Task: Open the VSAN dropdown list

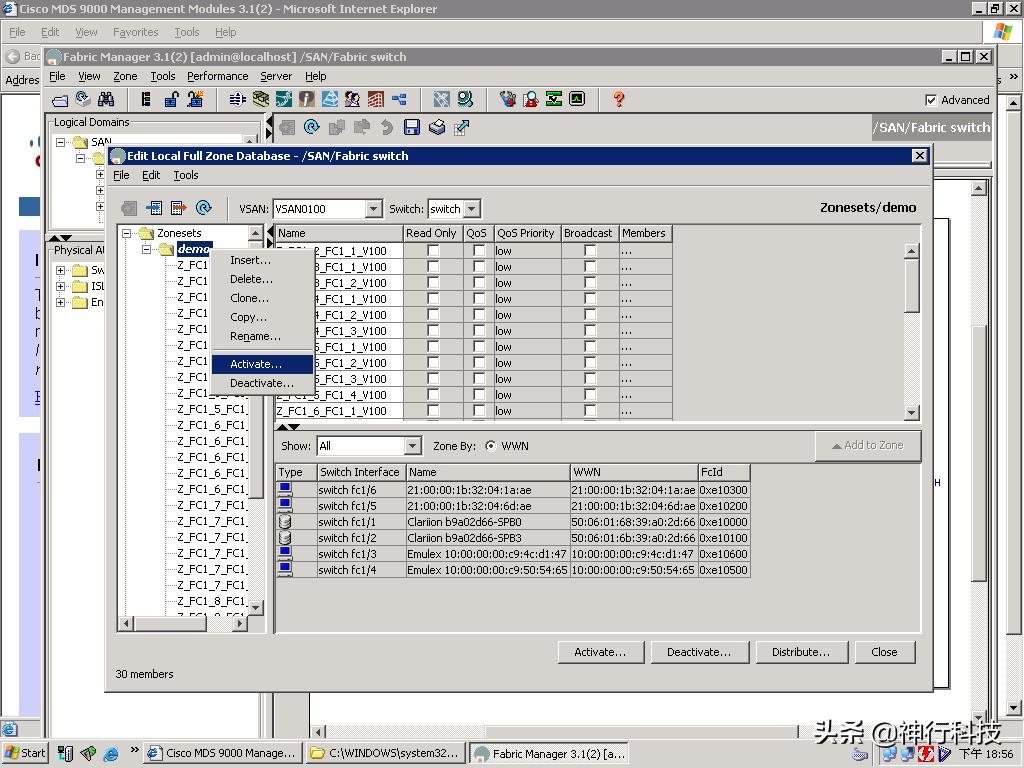Action: coord(373,209)
